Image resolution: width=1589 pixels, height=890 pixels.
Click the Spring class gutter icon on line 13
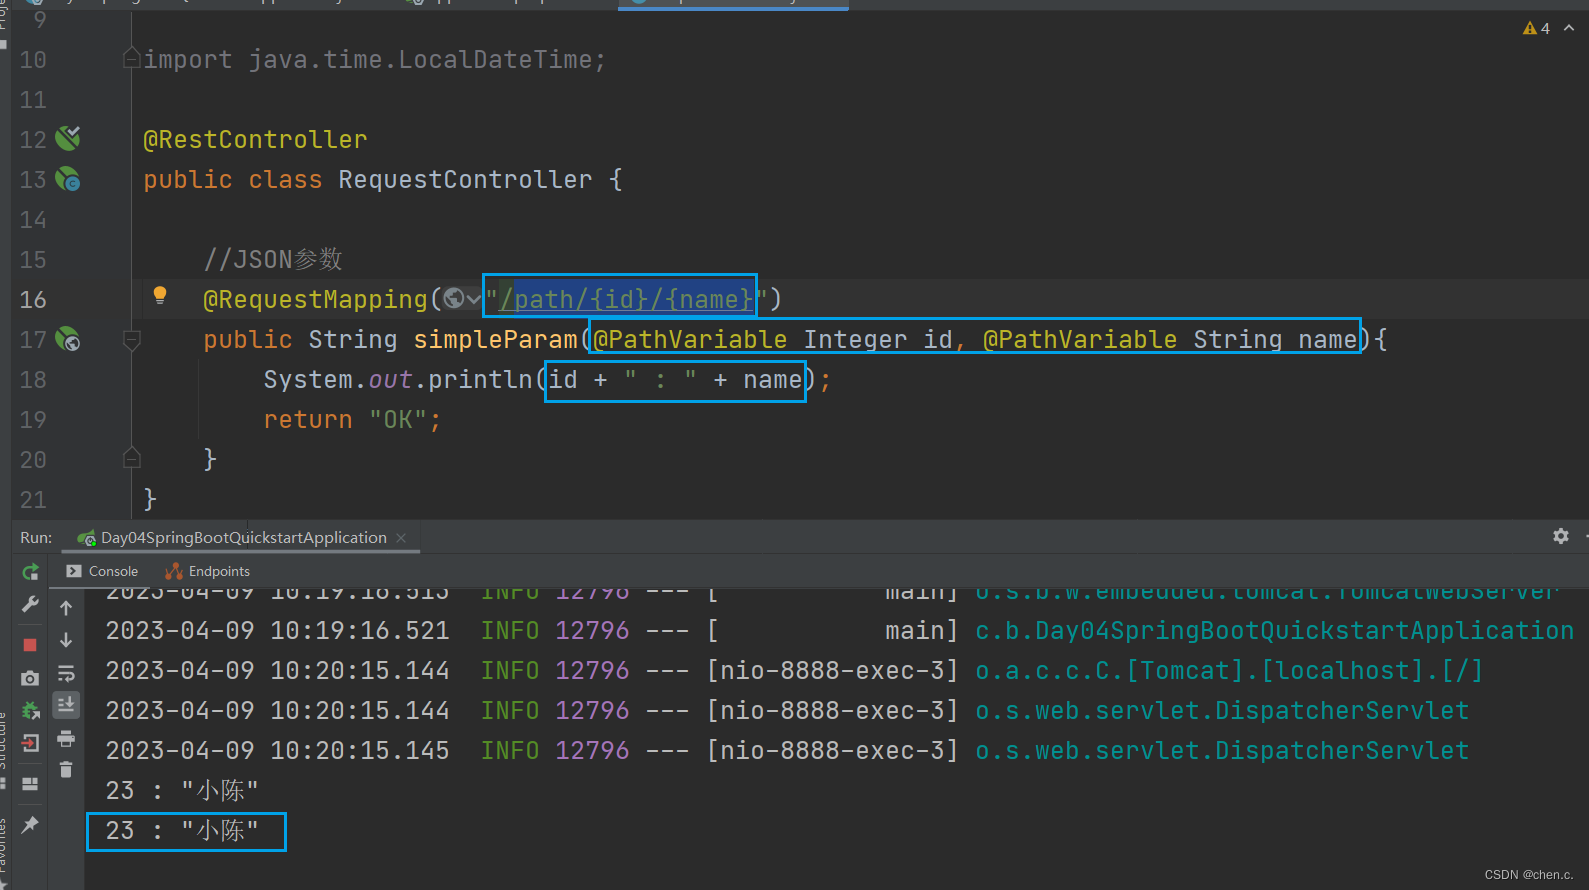click(68, 179)
